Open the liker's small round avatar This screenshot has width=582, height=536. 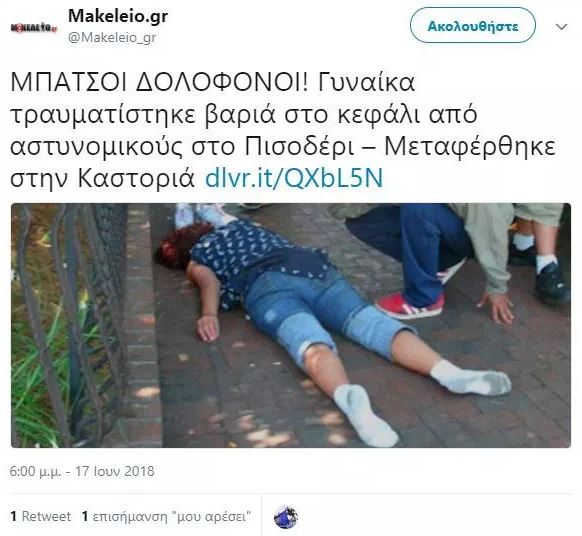(285, 516)
